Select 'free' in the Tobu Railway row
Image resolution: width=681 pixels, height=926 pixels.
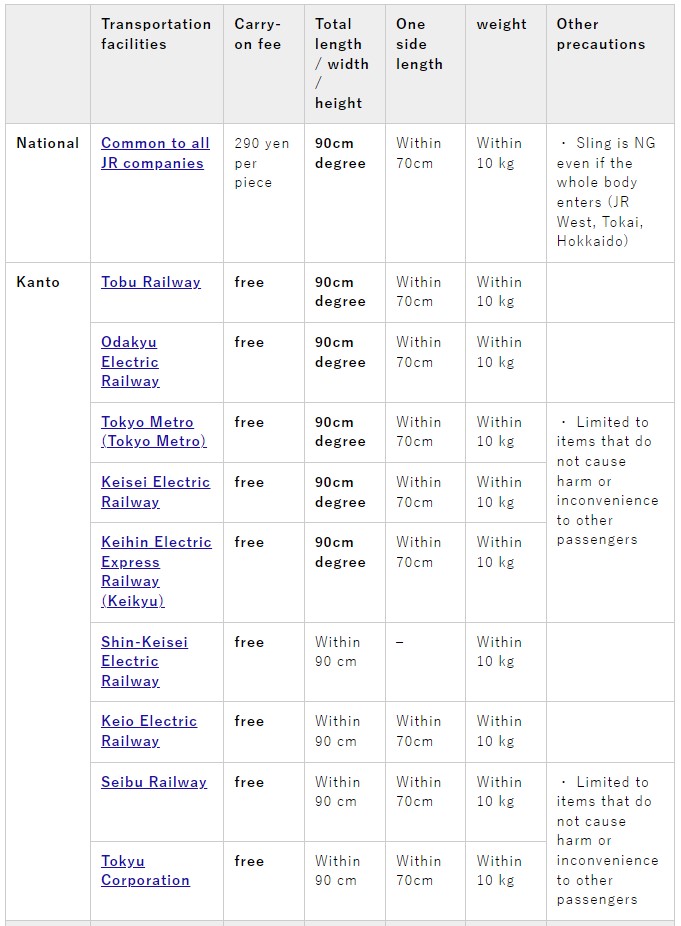249,282
